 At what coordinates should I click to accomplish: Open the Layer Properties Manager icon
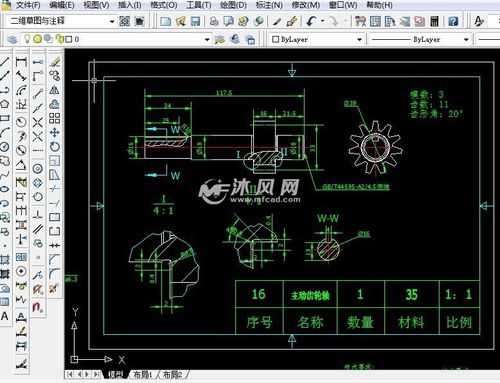(12, 39)
